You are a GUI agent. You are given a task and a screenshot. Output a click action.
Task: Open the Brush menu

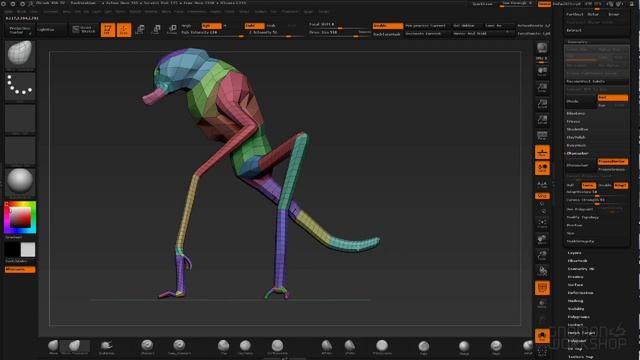click(21, 12)
